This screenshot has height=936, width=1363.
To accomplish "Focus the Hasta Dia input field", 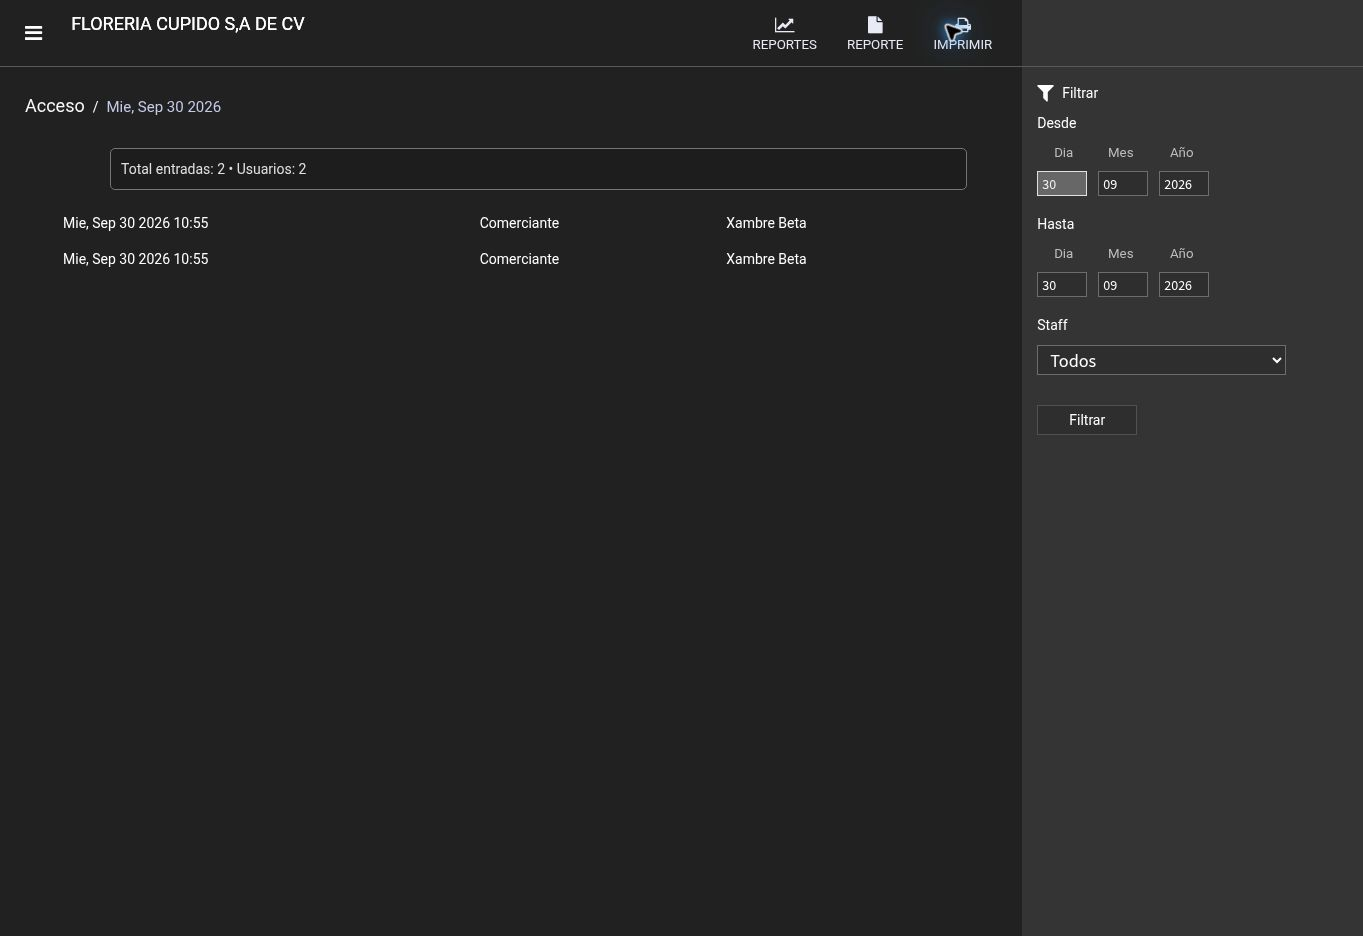I will tap(1062, 285).
